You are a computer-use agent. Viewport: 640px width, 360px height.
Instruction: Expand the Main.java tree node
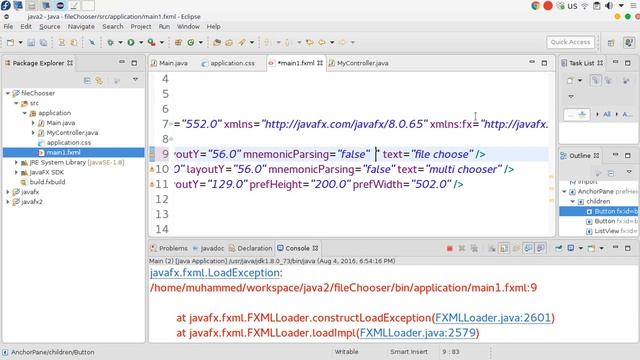33,122
